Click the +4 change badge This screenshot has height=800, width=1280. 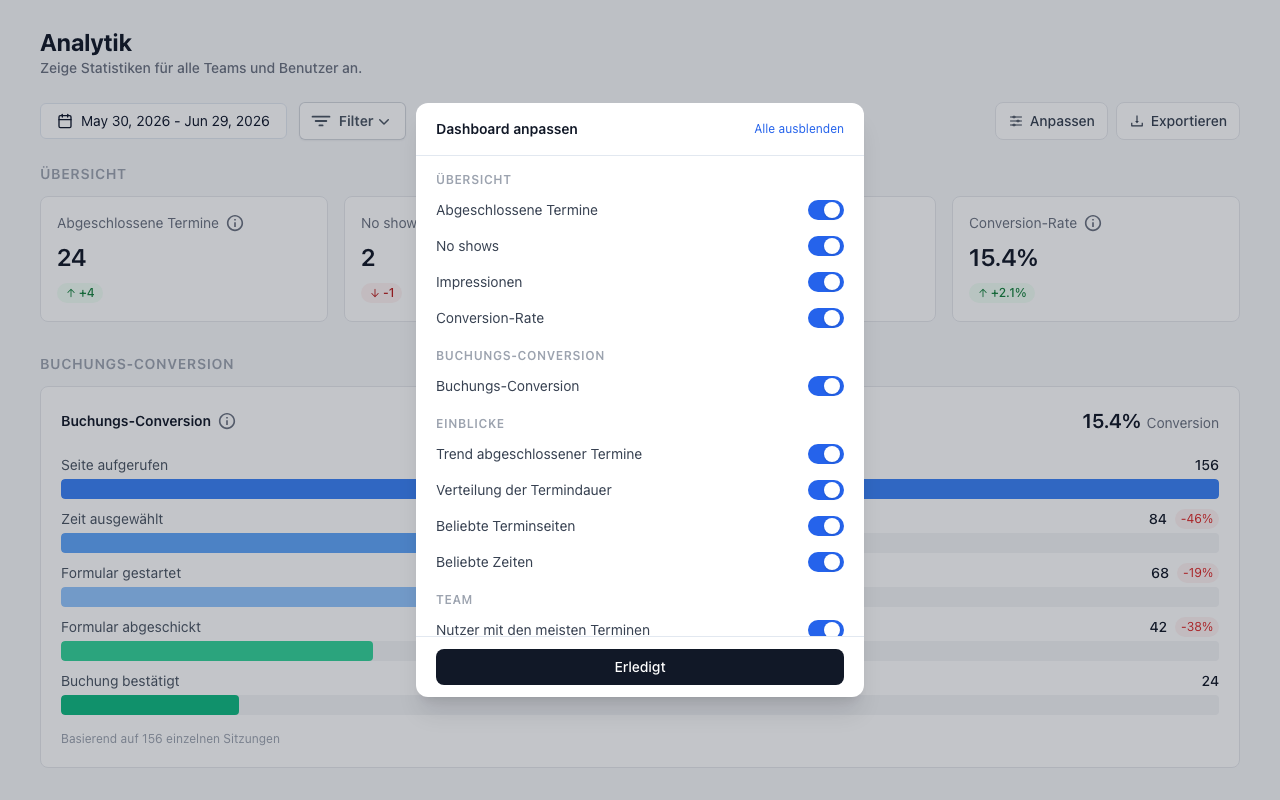80,293
